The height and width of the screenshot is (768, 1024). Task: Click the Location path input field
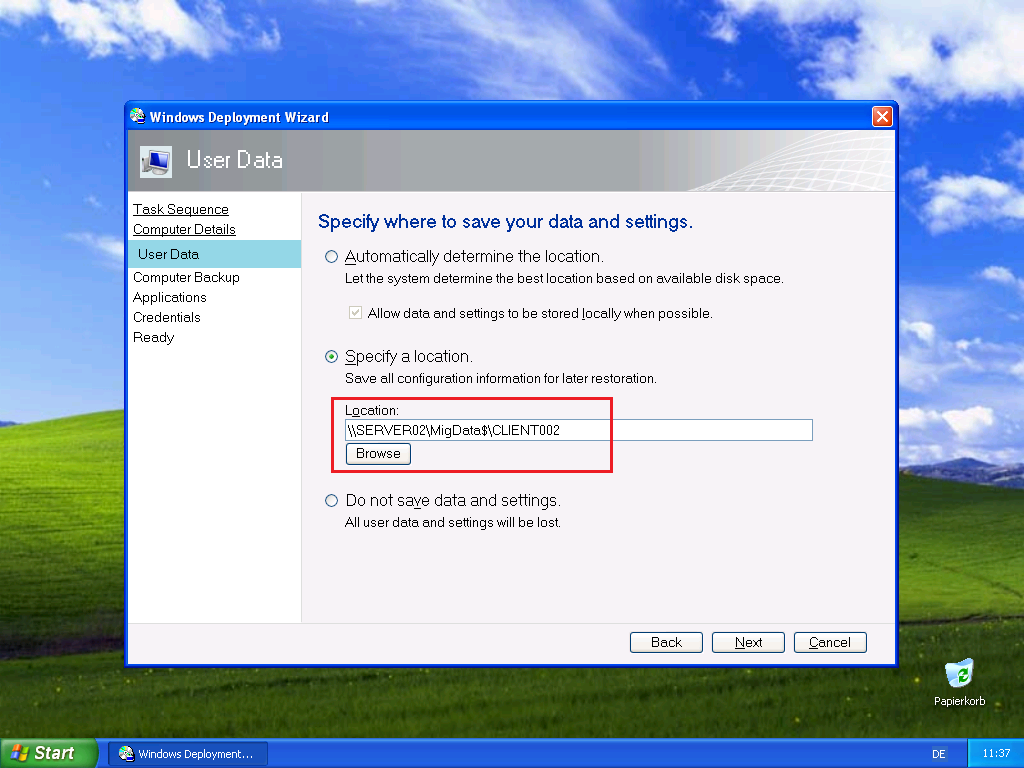(x=579, y=430)
